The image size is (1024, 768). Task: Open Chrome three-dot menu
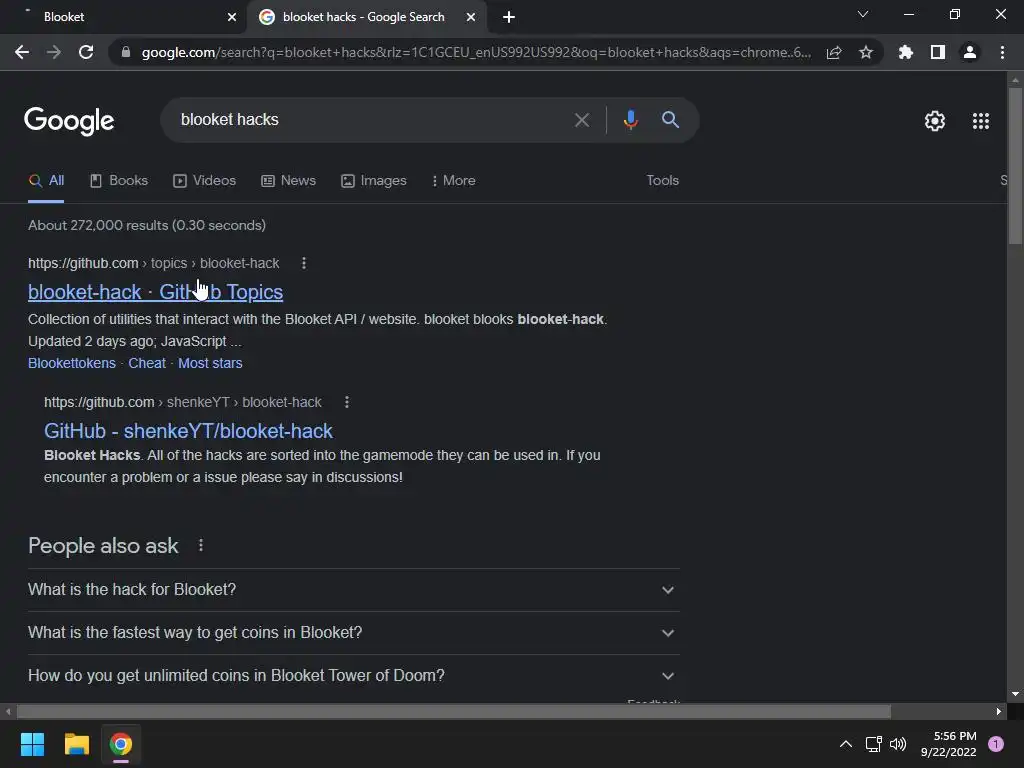pyautogui.click(x=1002, y=52)
